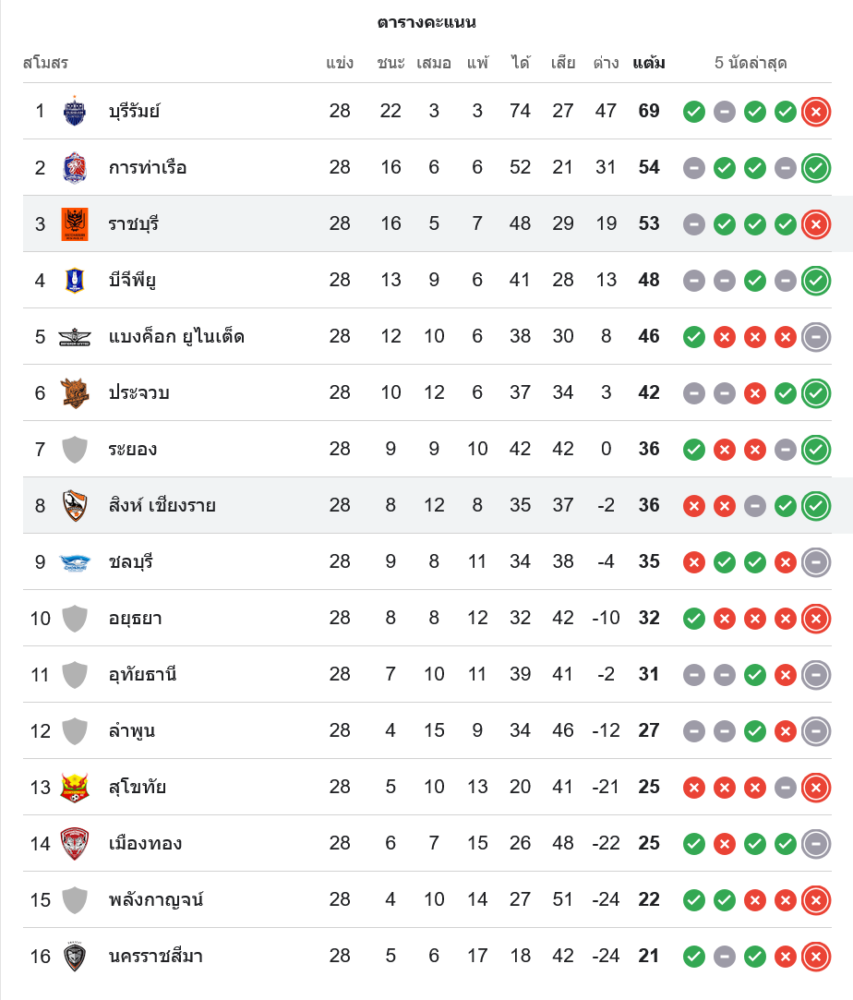Screen dimensions: 853x1000
Task: Click the แบงค็อก ยูไนเต็ด wings logo
Action: [75, 337]
